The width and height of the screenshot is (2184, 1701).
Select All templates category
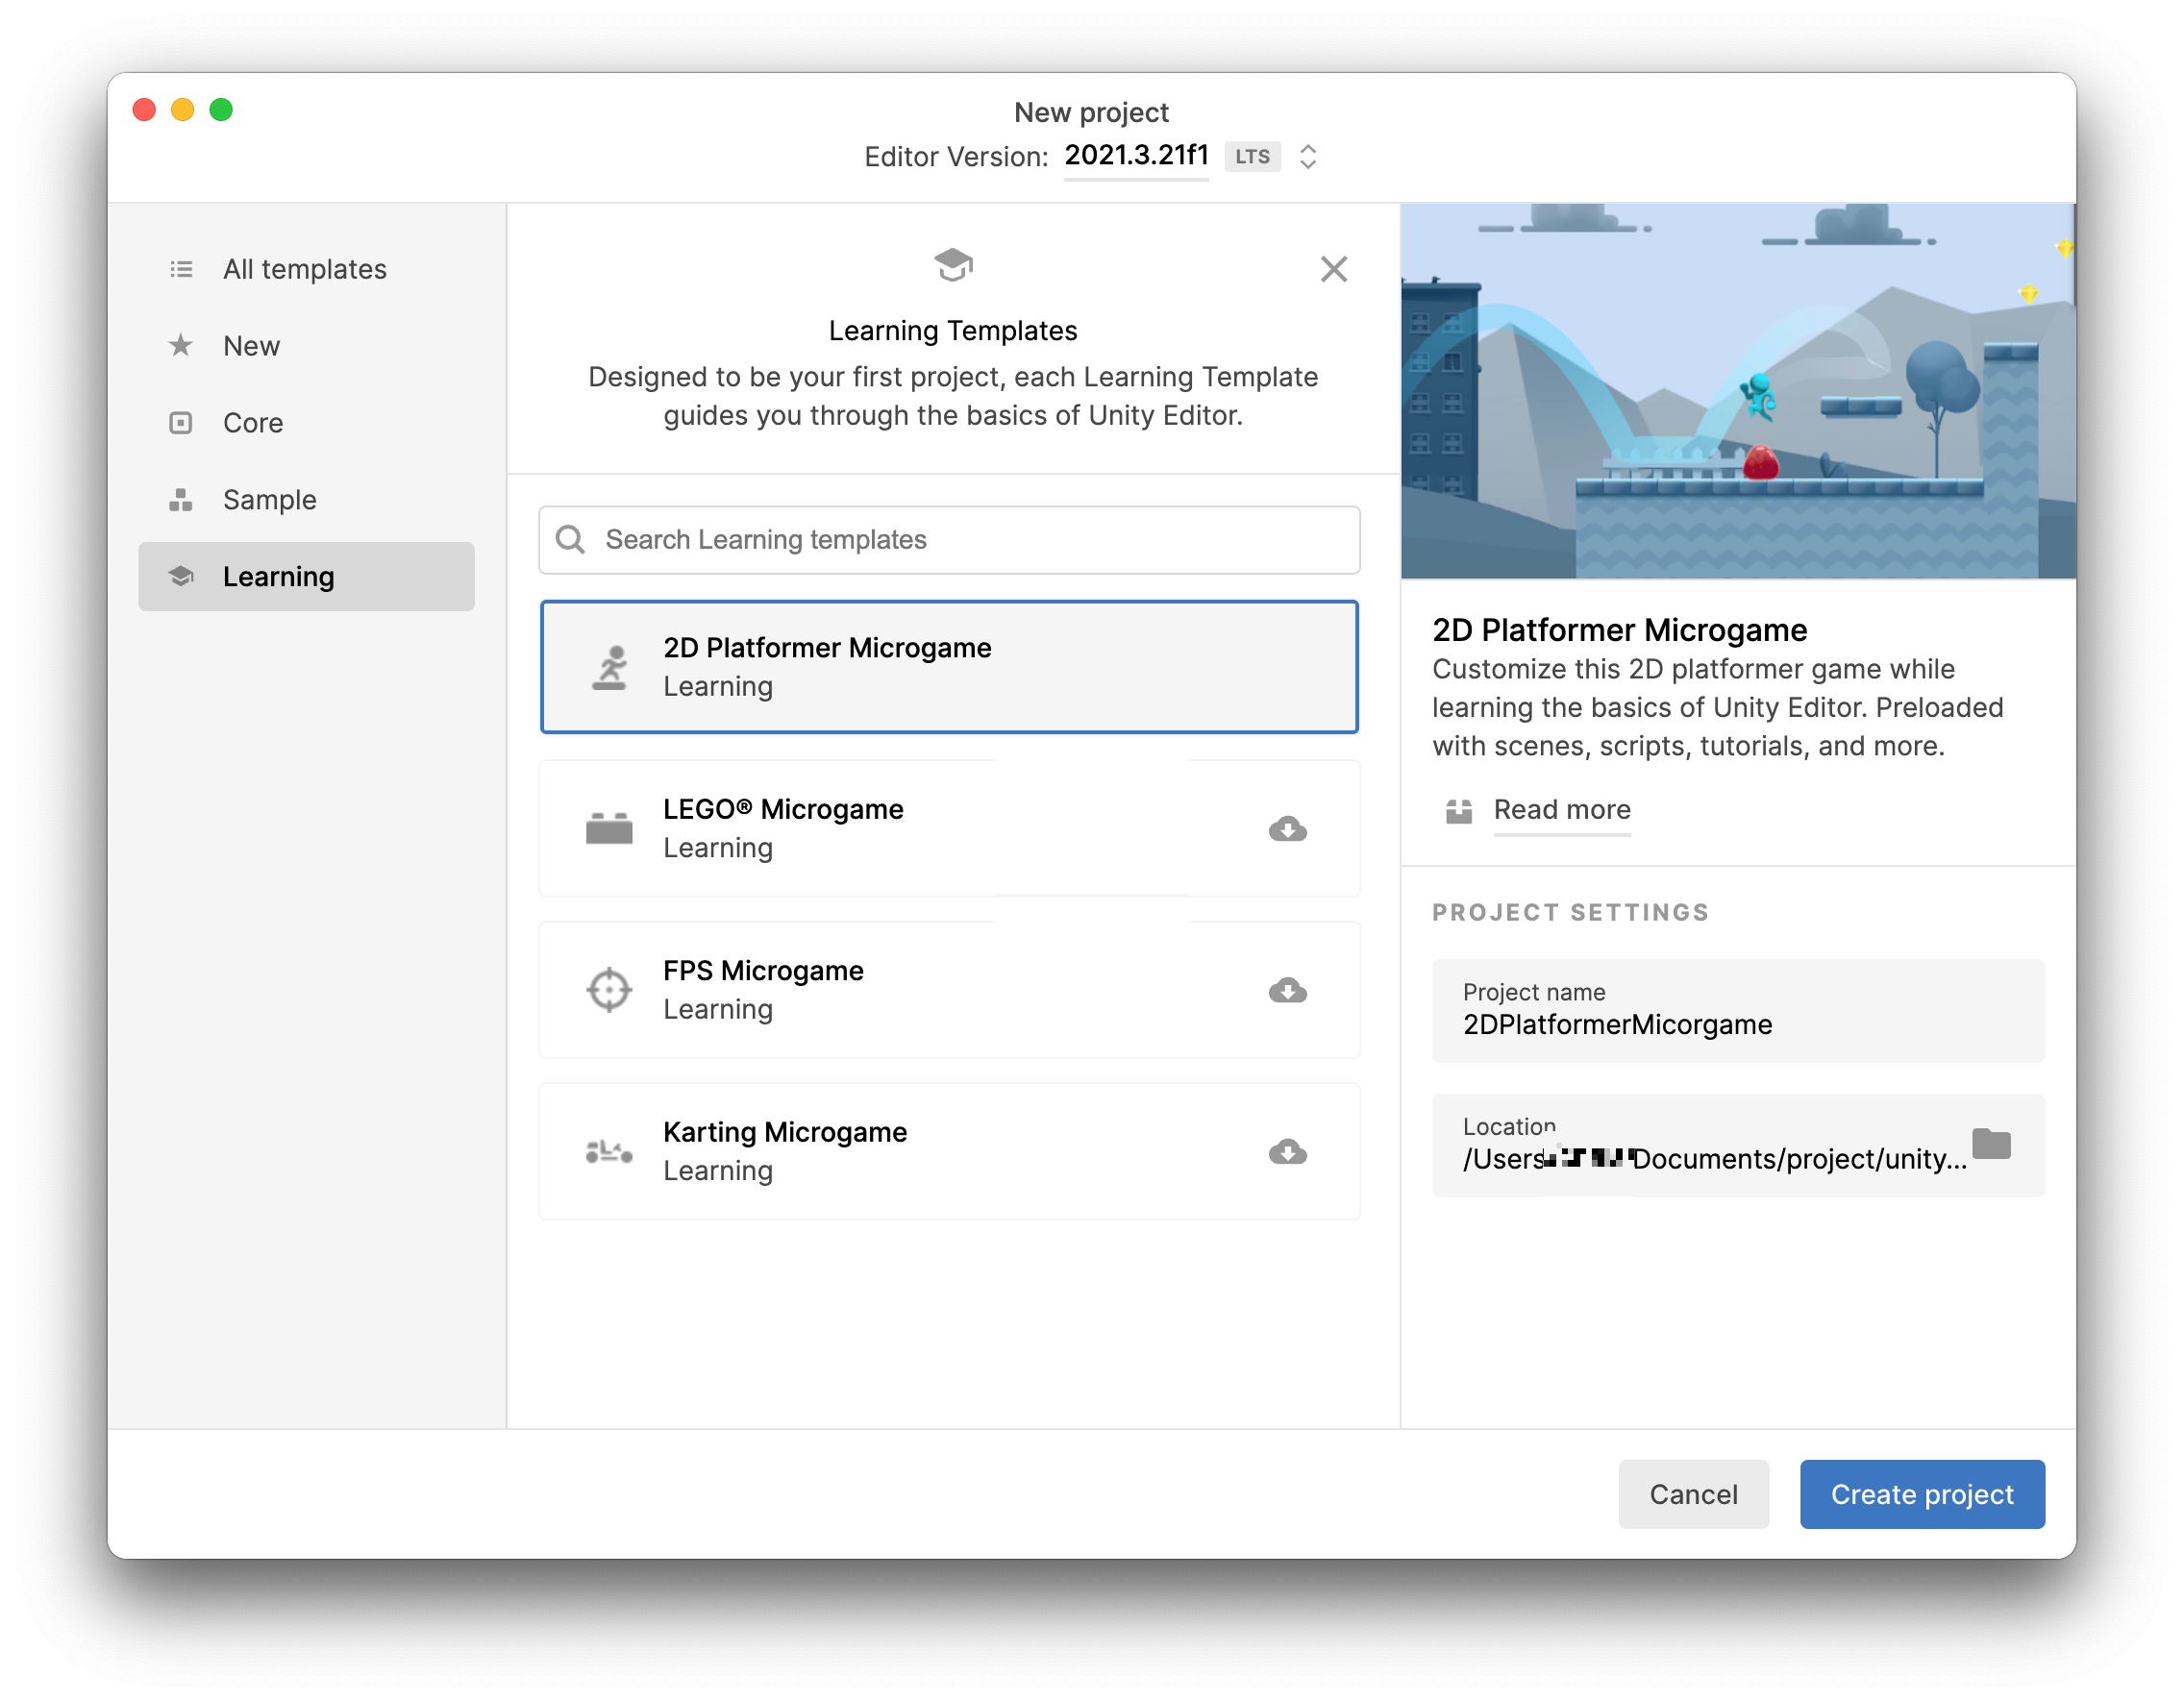point(304,269)
